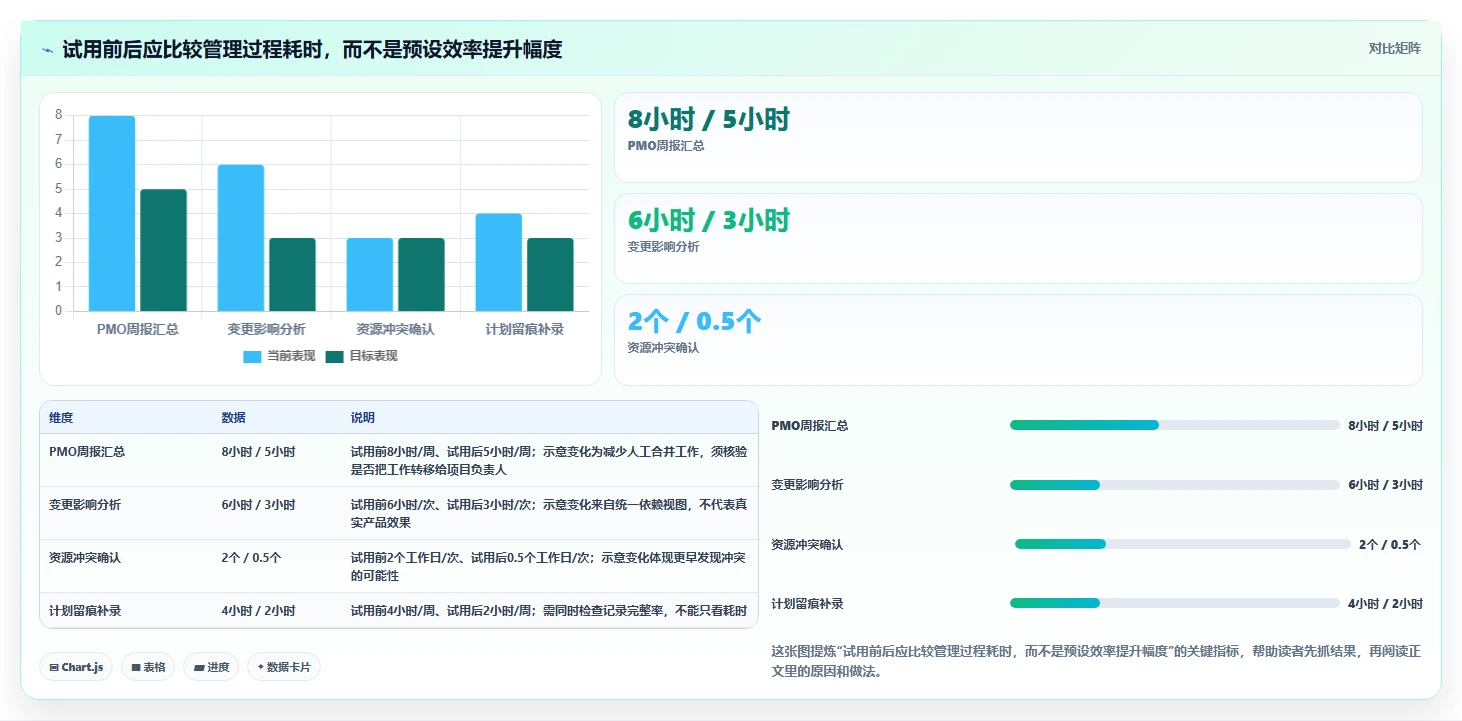Click the 计划留痕补录 progress bar

pyautogui.click(x=1175, y=603)
